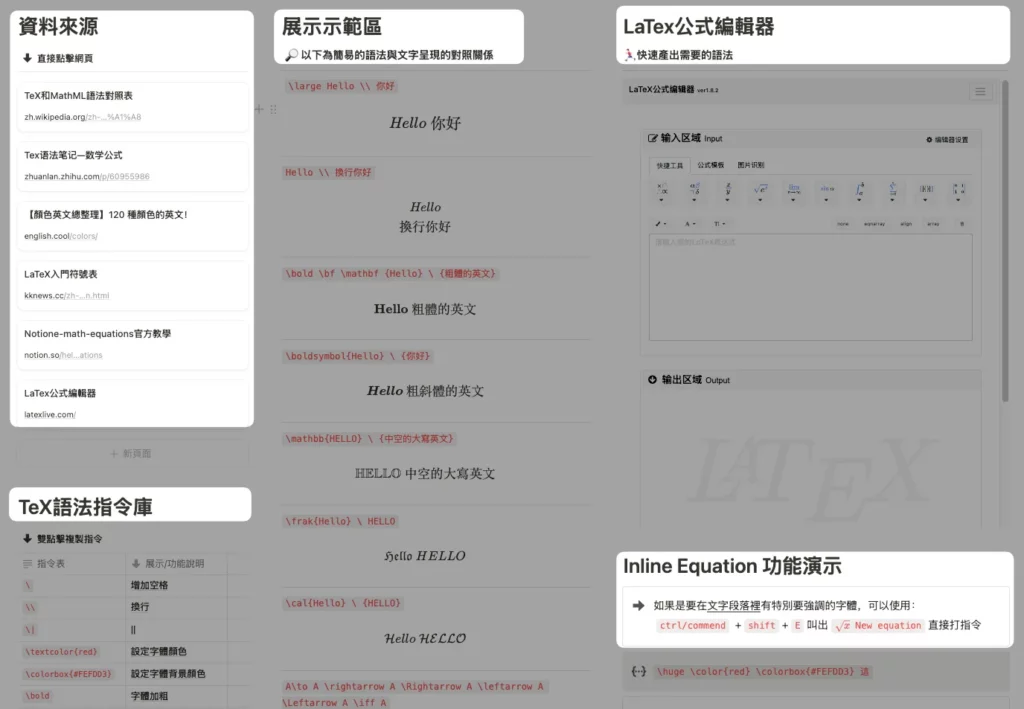
Task: Open the Tt font style dropdown
Action: [x=721, y=223]
